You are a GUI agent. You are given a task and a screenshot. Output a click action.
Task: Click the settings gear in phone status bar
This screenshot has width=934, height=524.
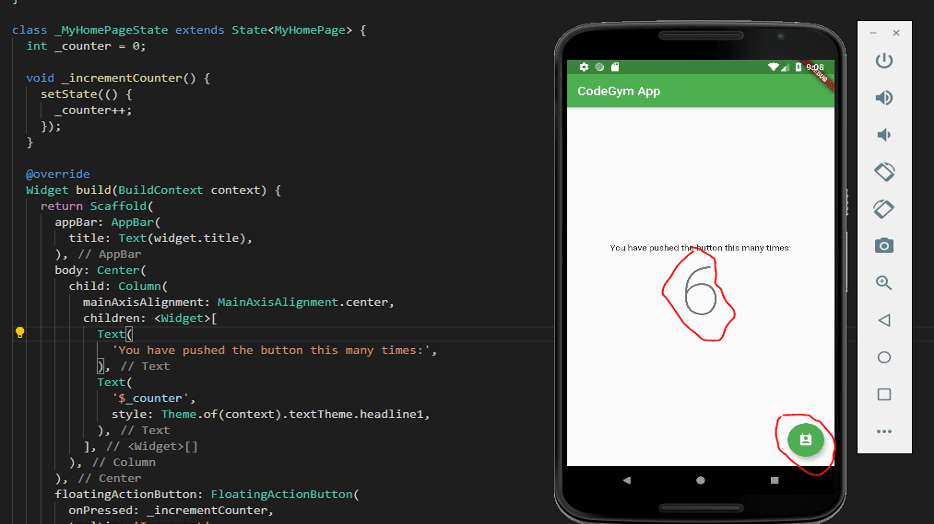tap(584, 67)
